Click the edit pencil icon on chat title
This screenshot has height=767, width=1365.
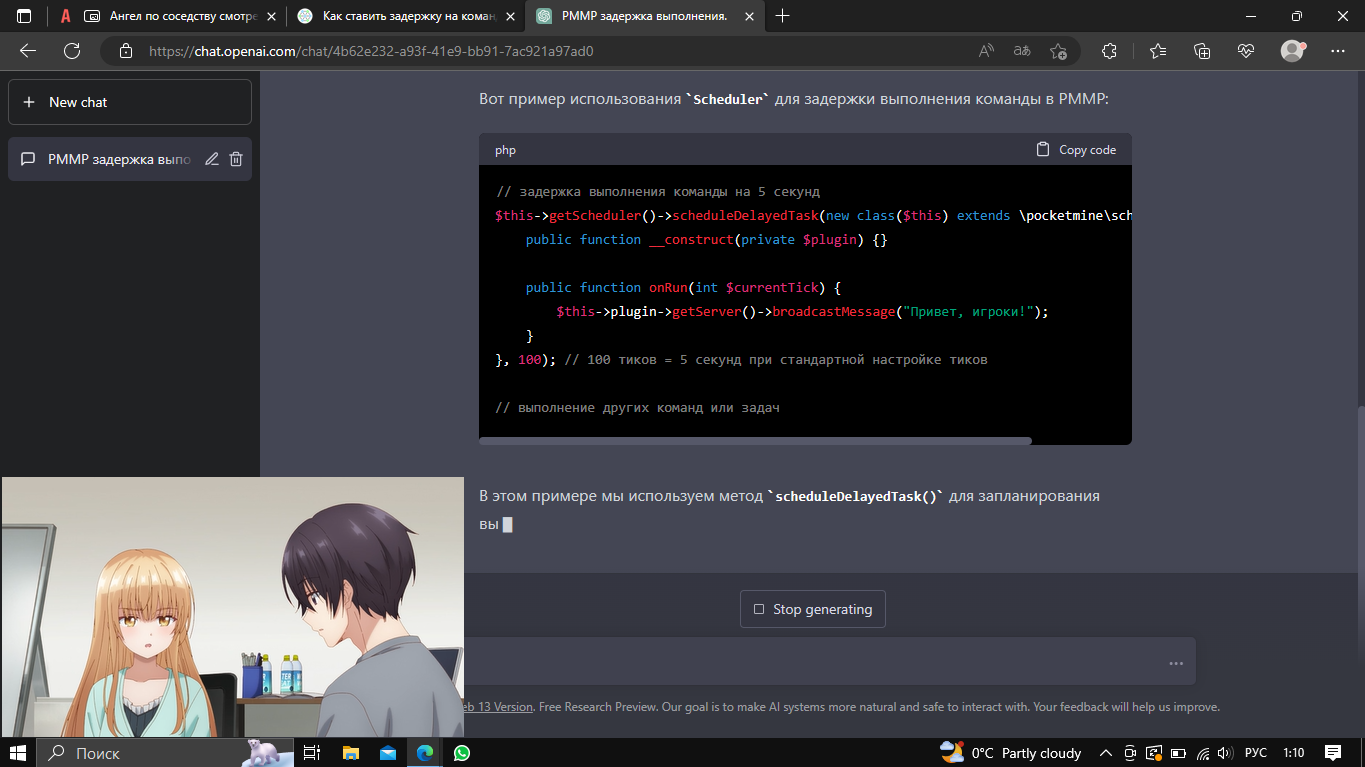pyautogui.click(x=211, y=159)
